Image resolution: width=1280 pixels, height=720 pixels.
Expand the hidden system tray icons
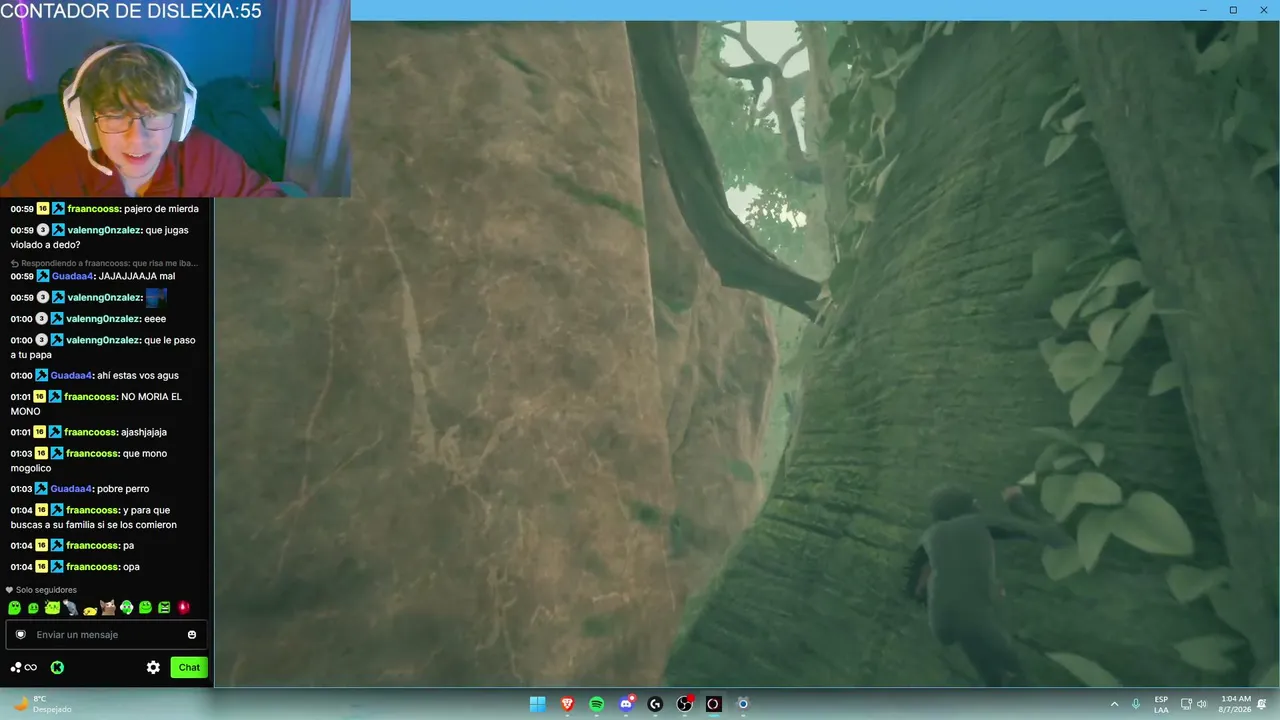pos(1114,704)
